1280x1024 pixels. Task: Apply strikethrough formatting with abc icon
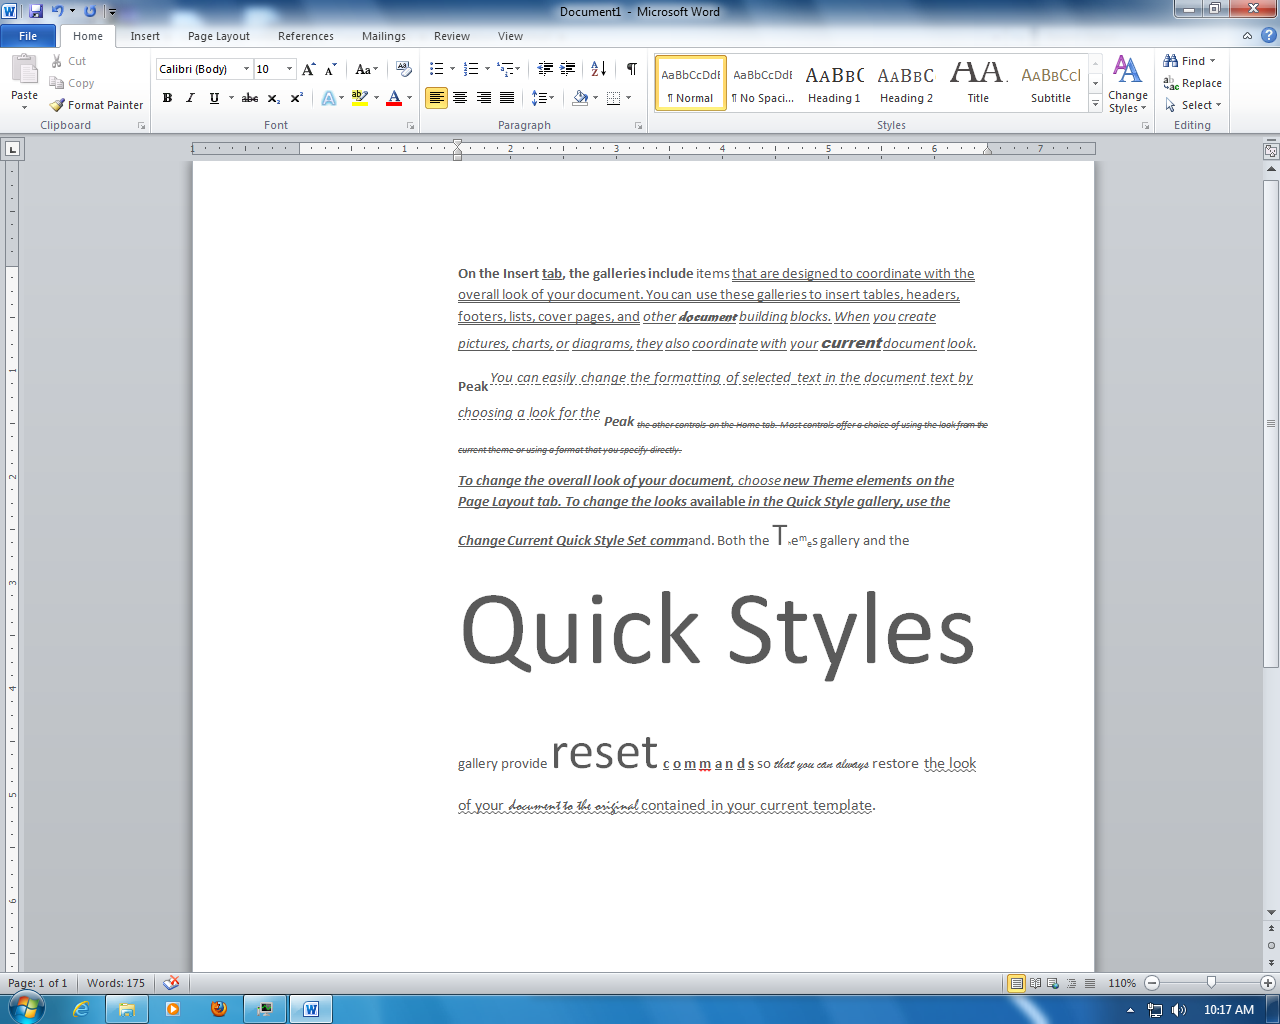click(x=250, y=98)
